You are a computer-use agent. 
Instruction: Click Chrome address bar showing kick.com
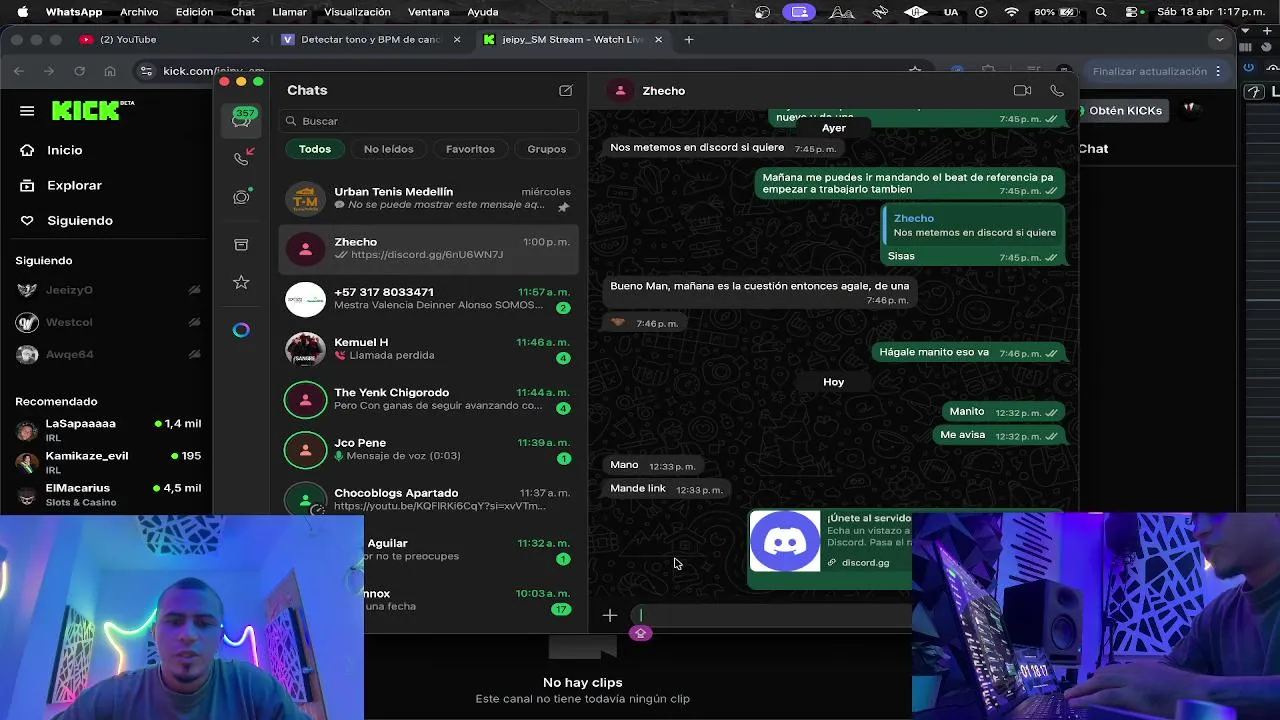pos(214,71)
